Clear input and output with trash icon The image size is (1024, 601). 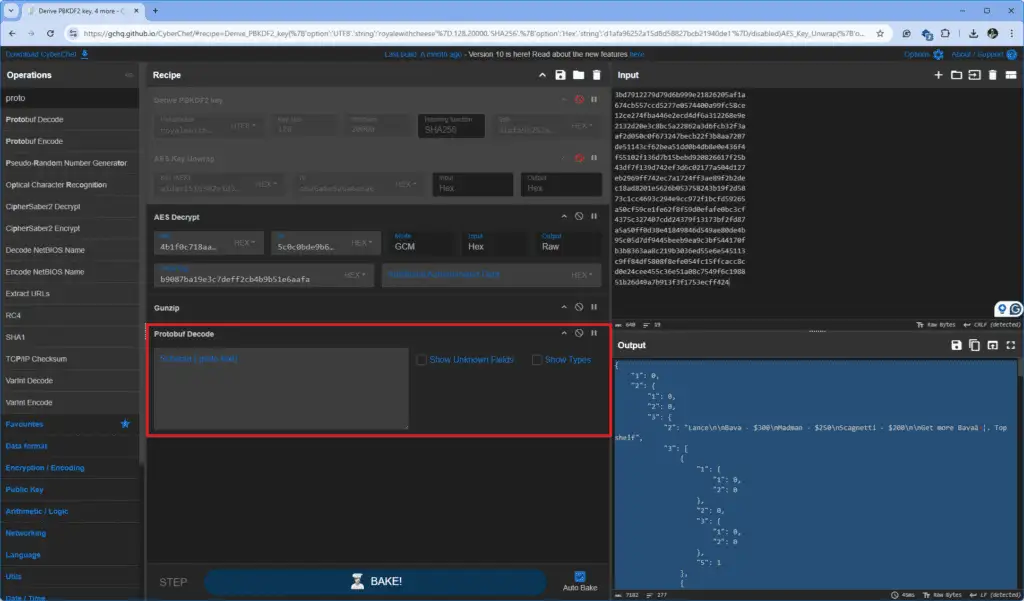993,75
